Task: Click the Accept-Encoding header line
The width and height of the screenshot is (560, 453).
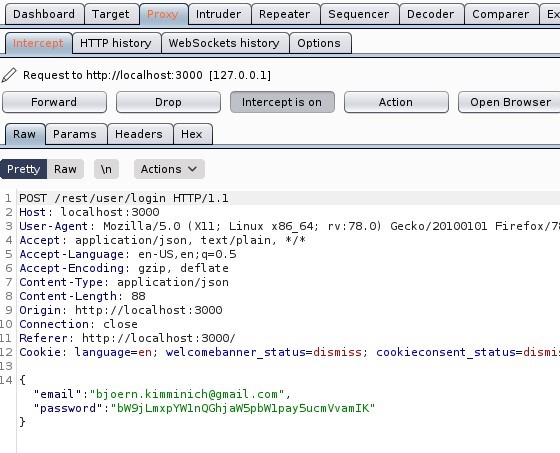Action: click(x=124, y=268)
